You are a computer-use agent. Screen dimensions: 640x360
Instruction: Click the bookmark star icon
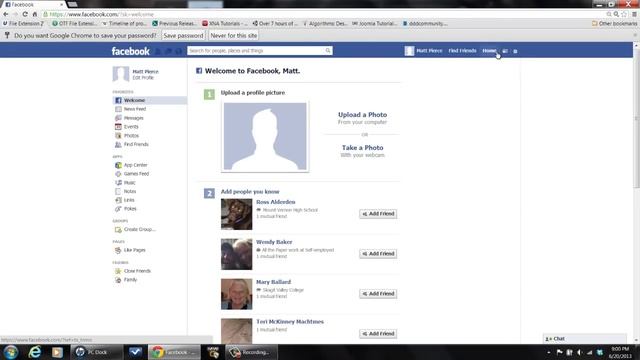pyautogui.click(x=624, y=14)
